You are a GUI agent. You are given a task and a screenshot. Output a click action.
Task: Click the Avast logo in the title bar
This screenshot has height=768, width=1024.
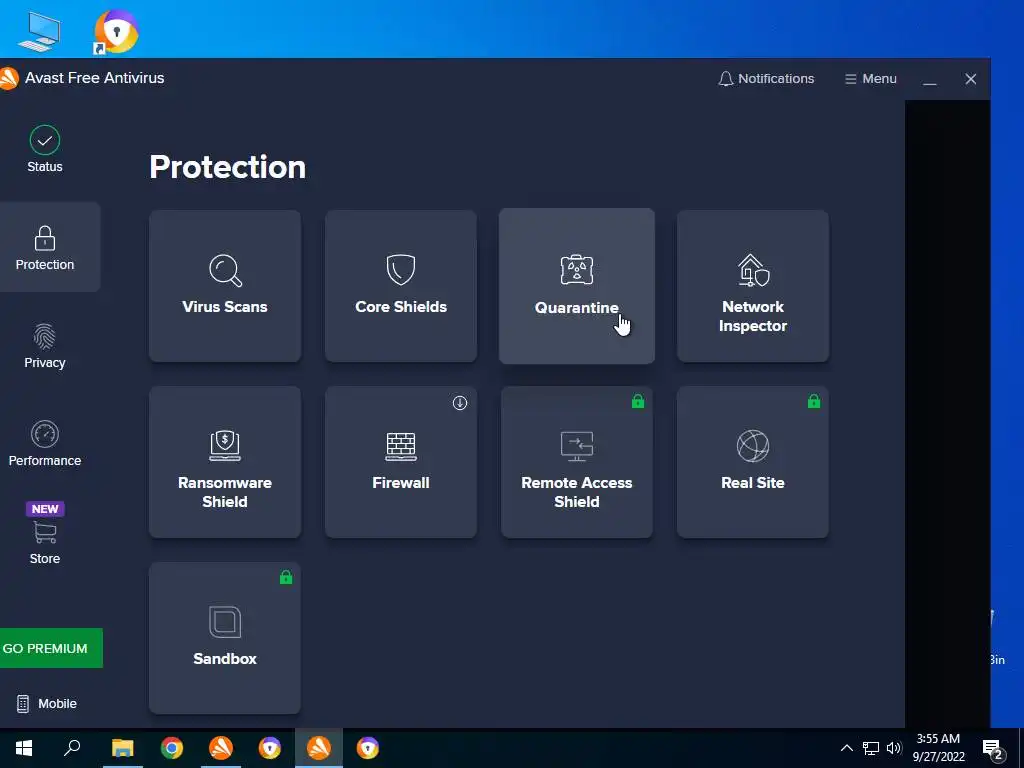tap(9, 78)
